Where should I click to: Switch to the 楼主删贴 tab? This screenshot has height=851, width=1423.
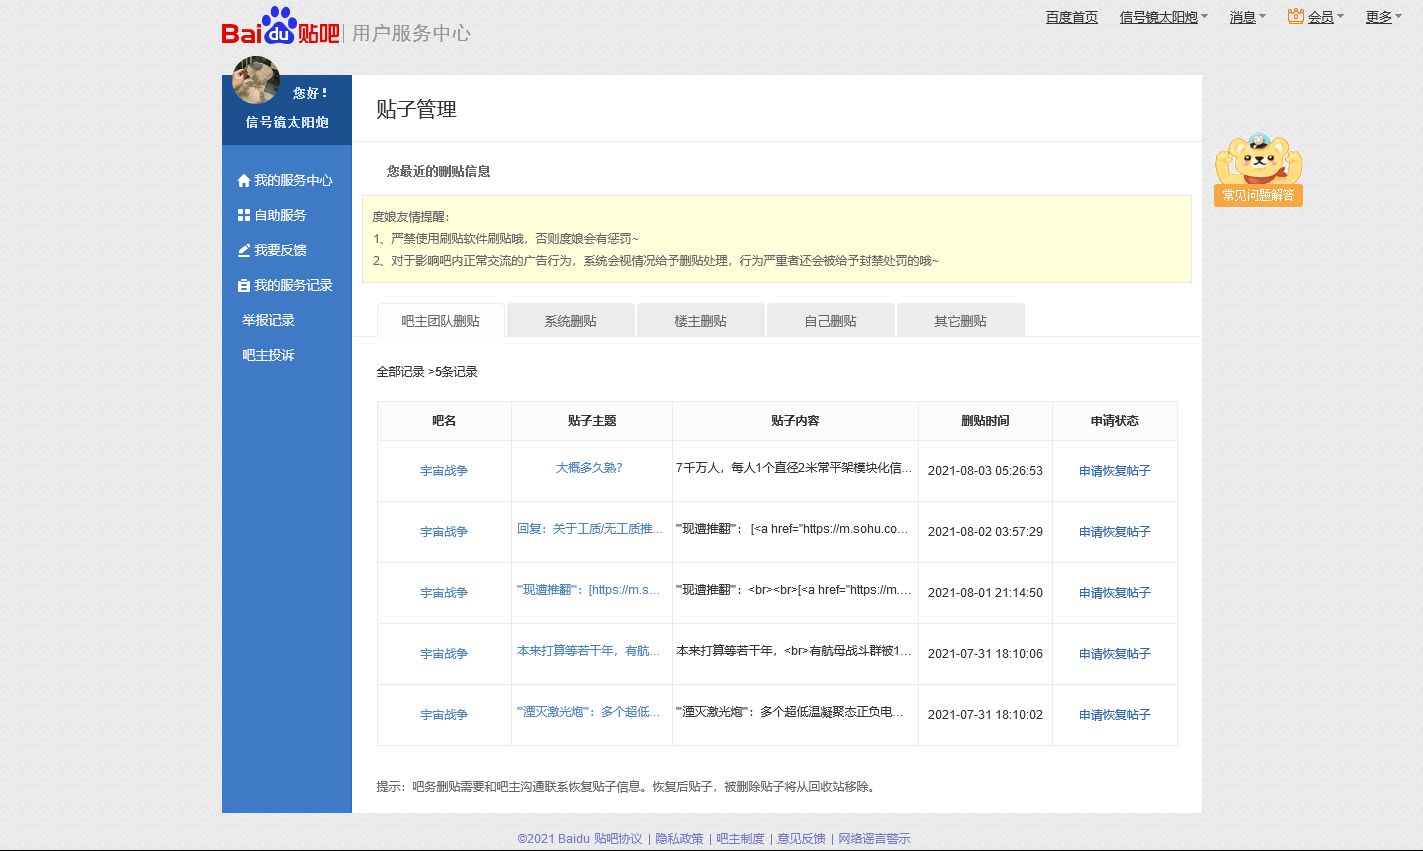pyautogui.click(x=700, y=321)
